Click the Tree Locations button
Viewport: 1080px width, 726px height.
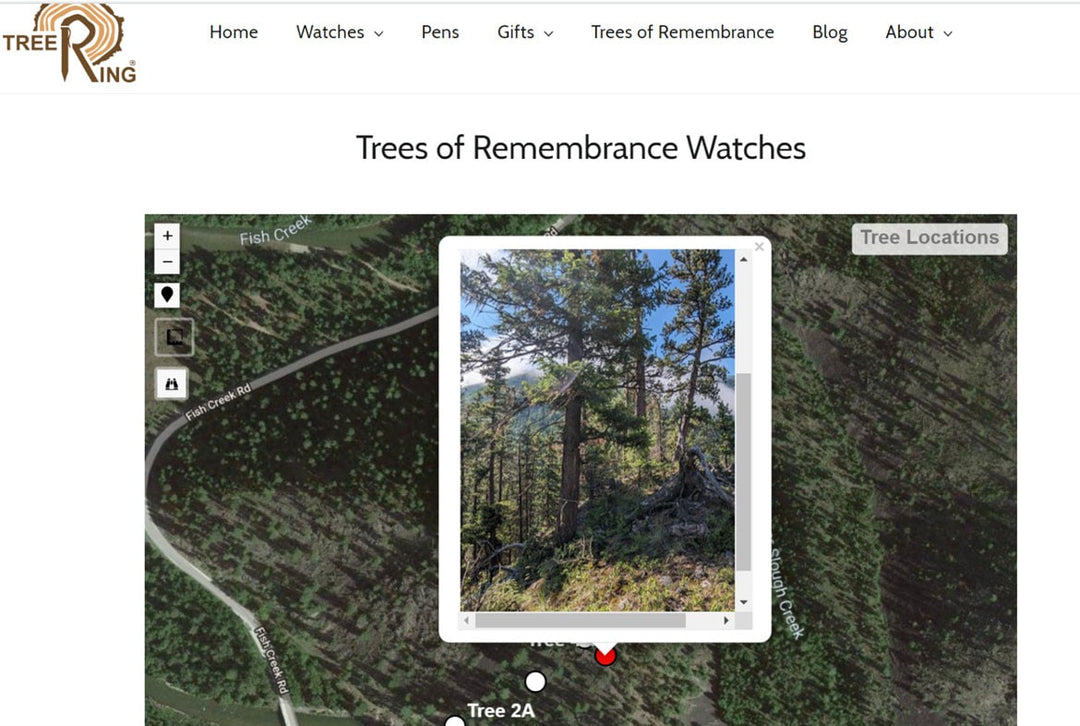point(929,238)
